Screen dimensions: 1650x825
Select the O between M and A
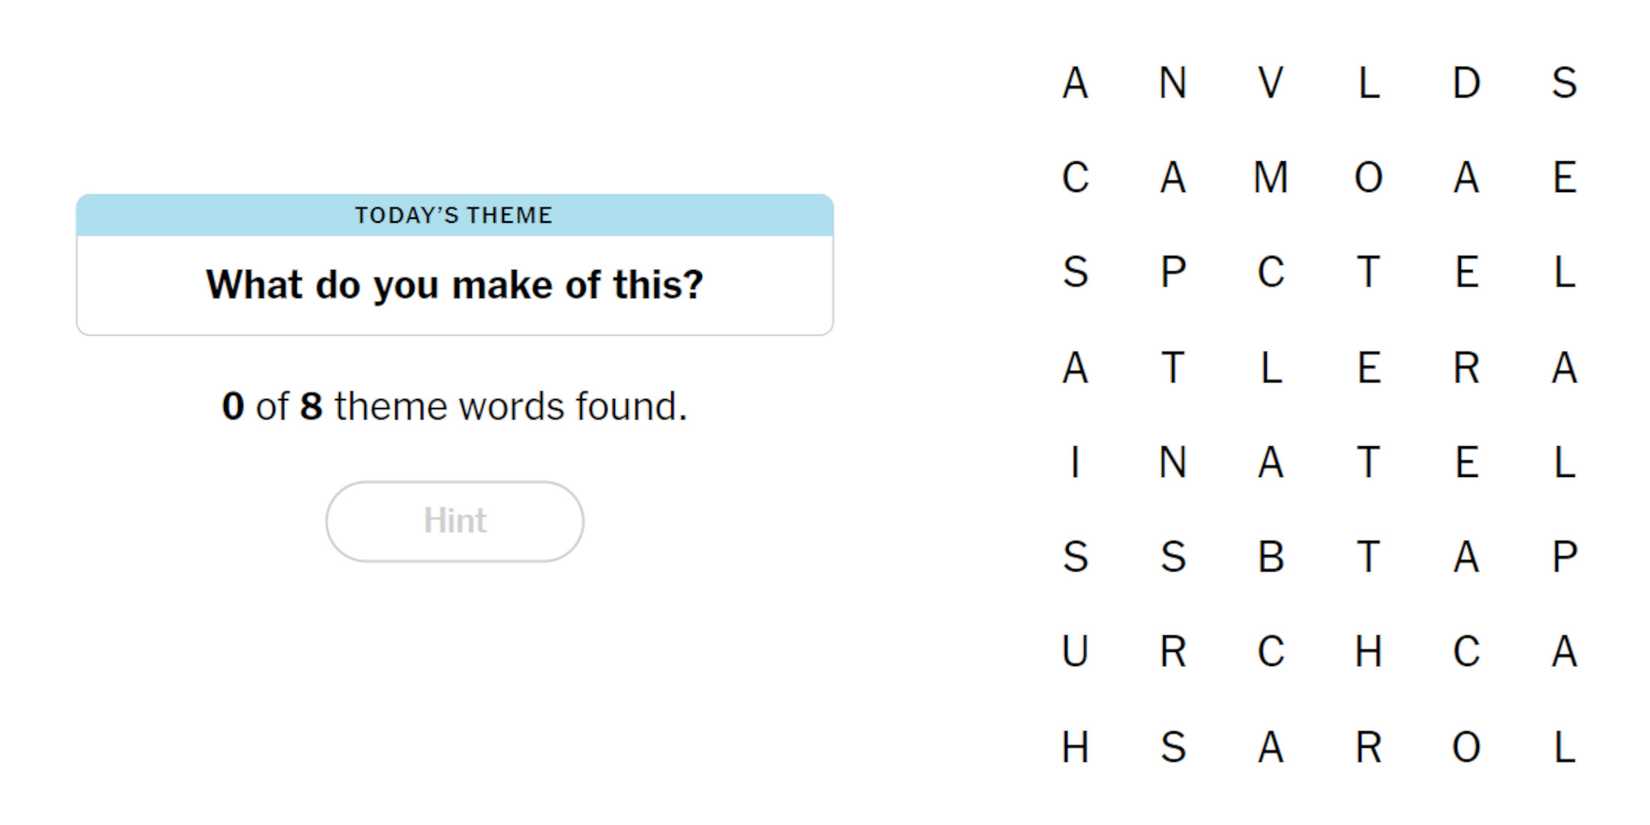pyautogui.click(x=1368, y=178)
